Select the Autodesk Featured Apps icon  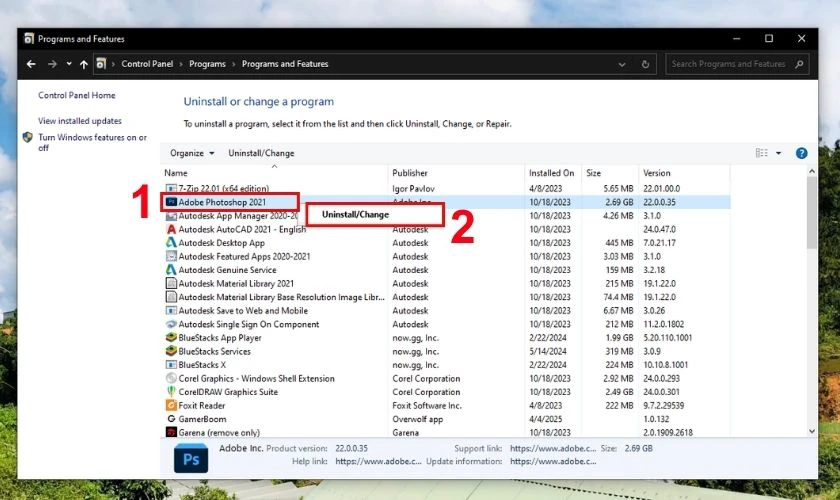point(171,256)
